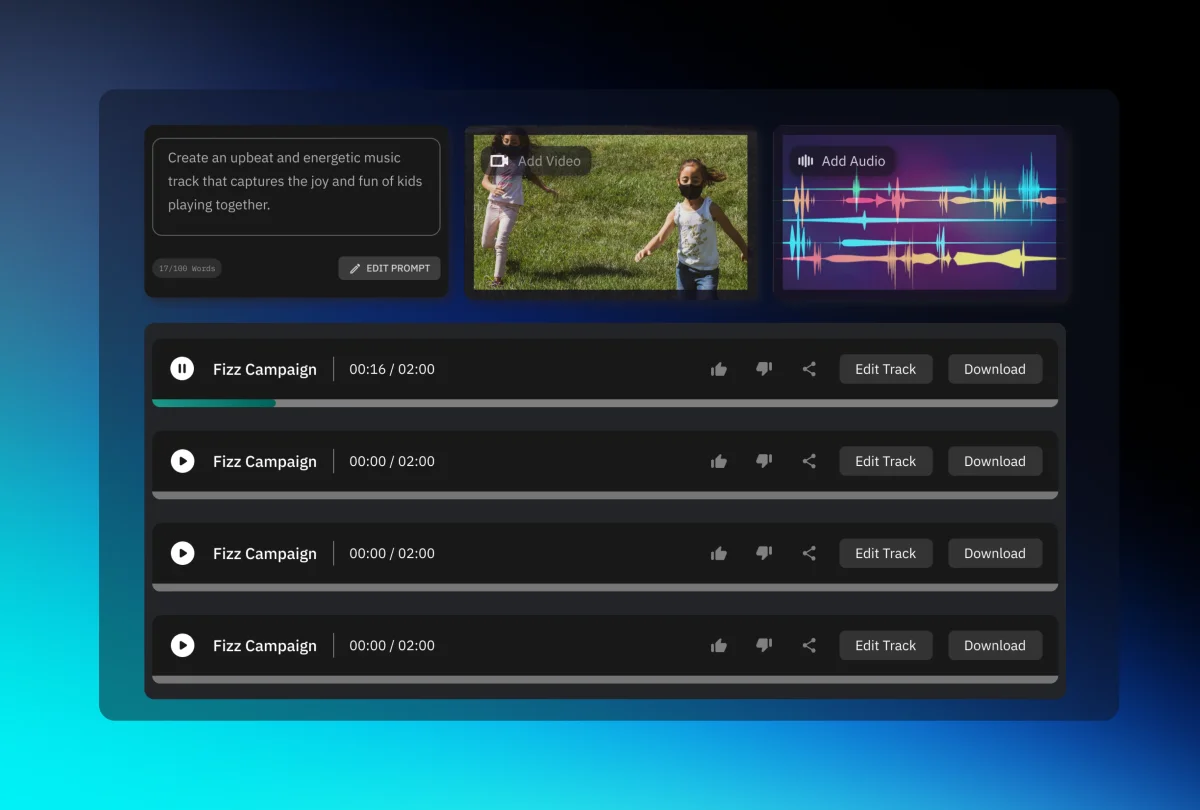Like the third Fizz Campaign track
1200x810 pixels.
click(719, 553)
